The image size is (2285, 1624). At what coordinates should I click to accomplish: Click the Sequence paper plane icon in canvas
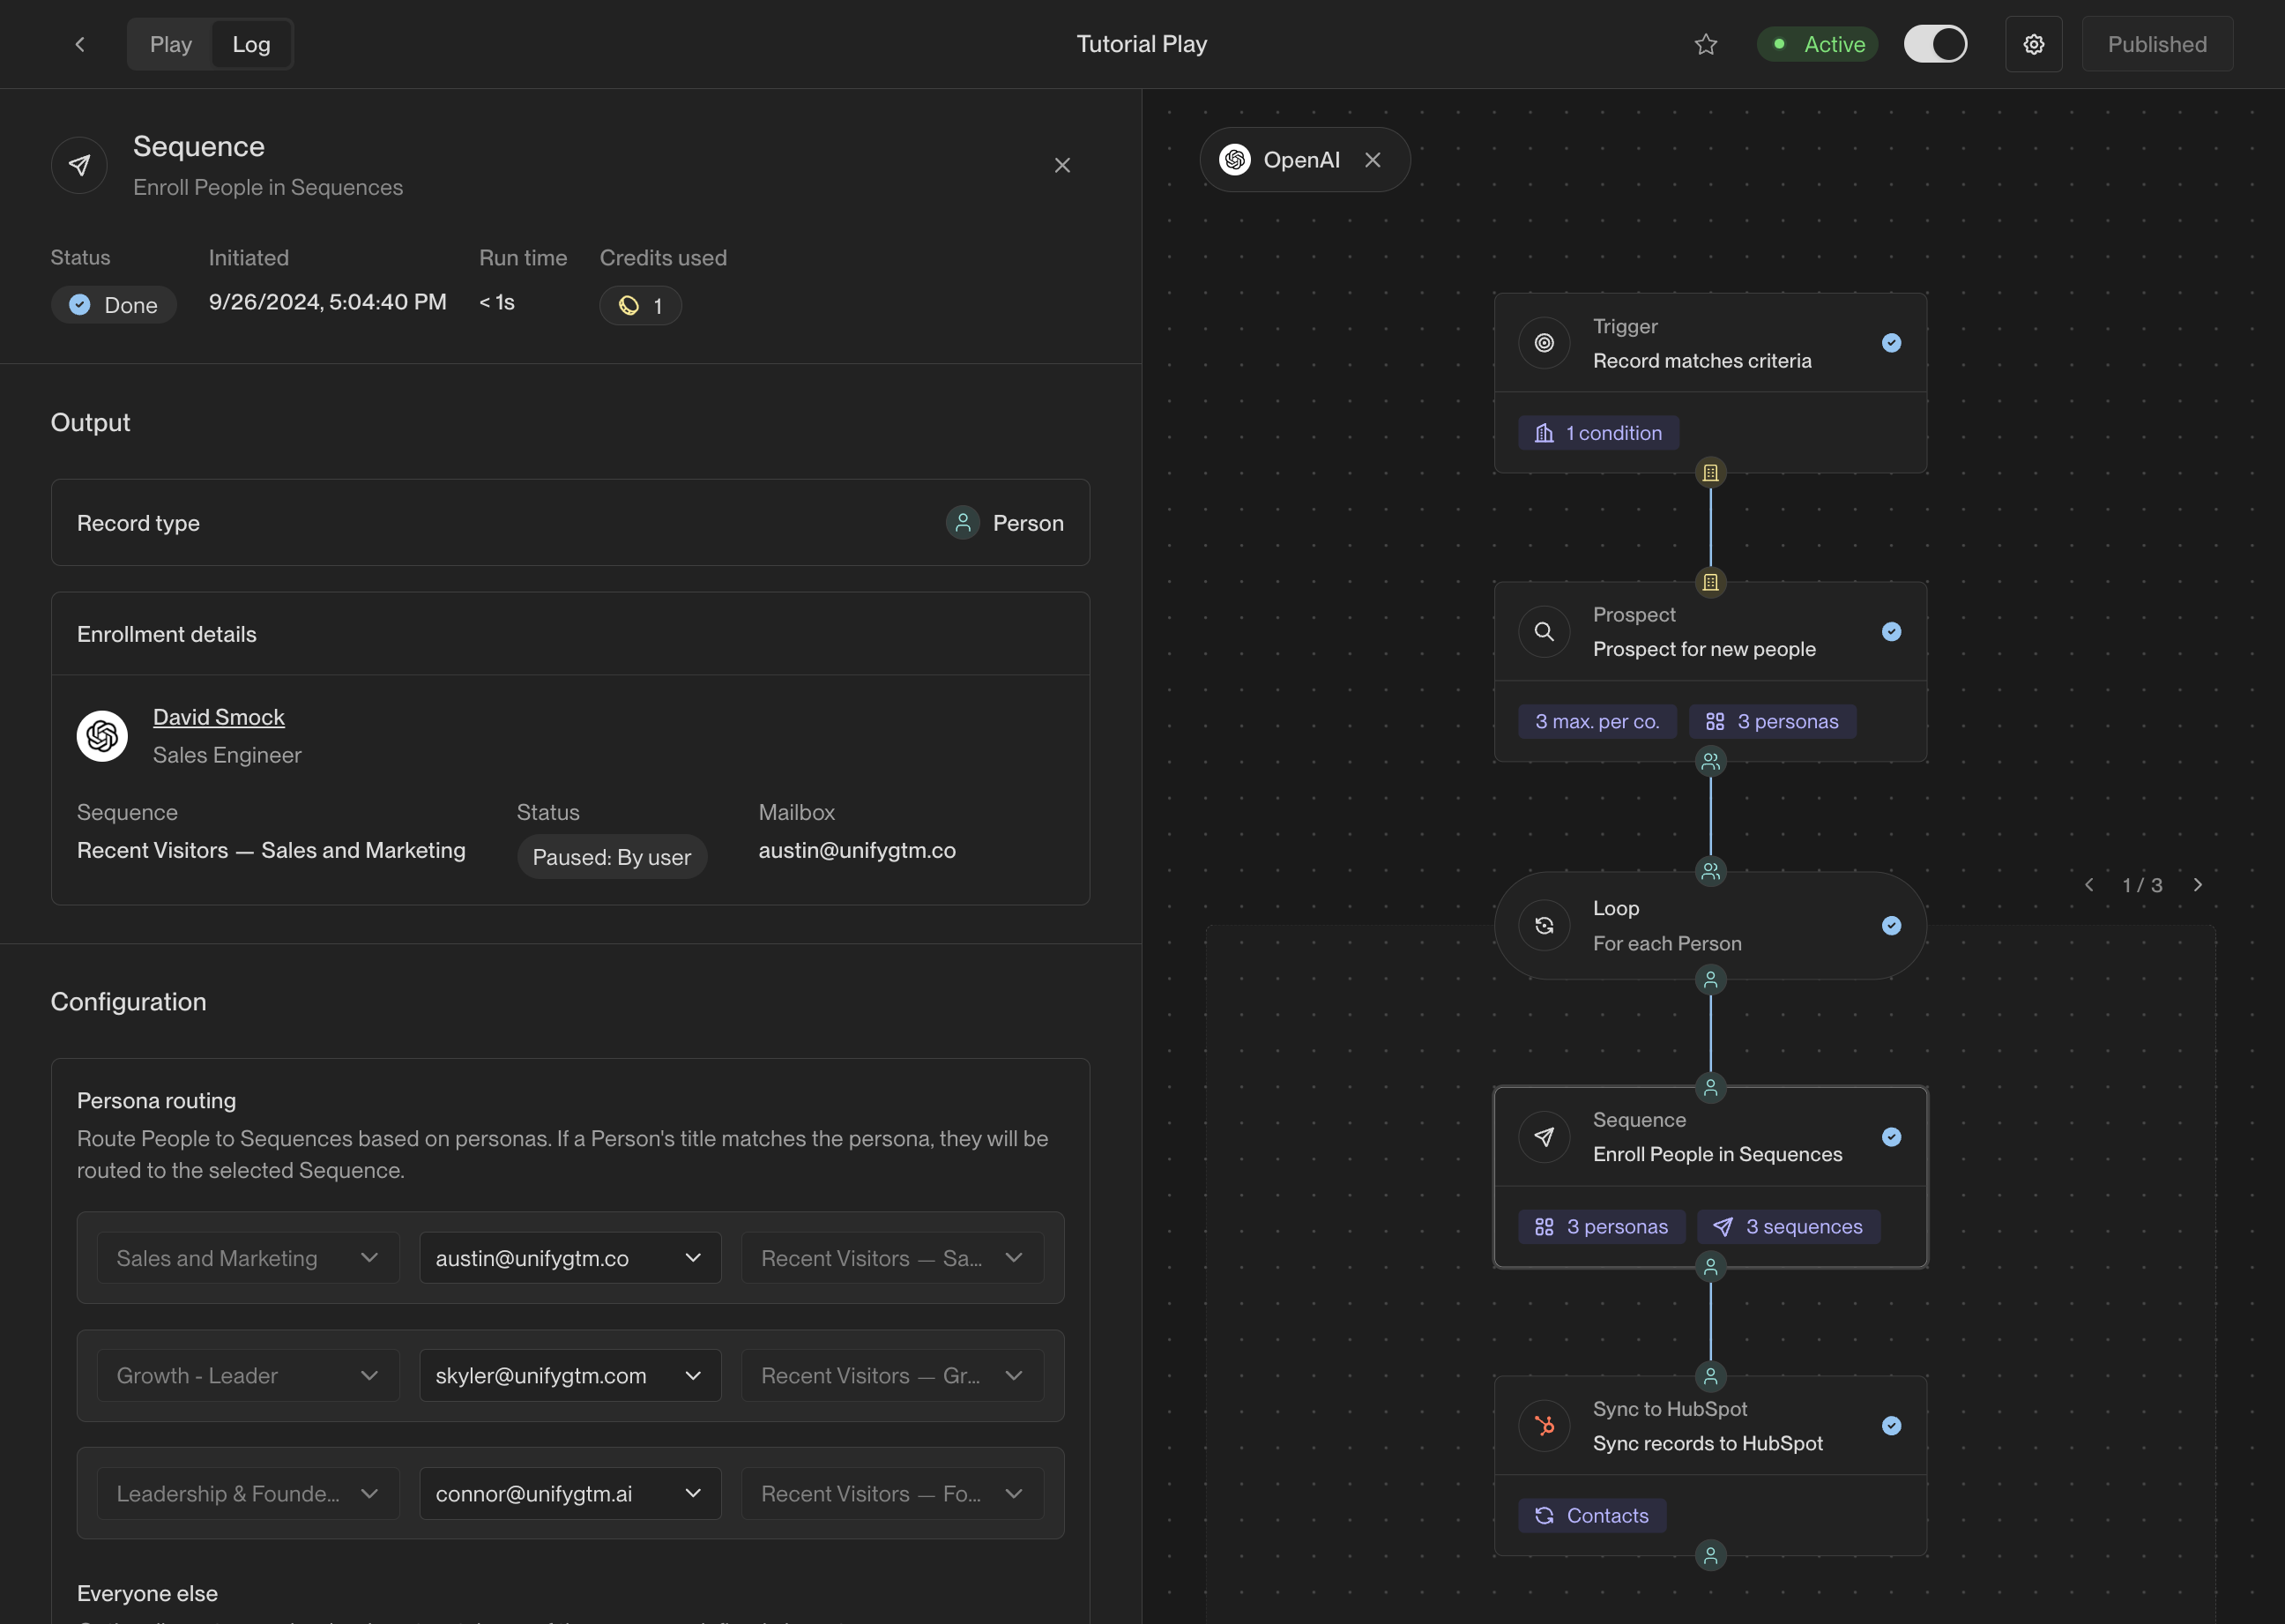(1544, 1137)
